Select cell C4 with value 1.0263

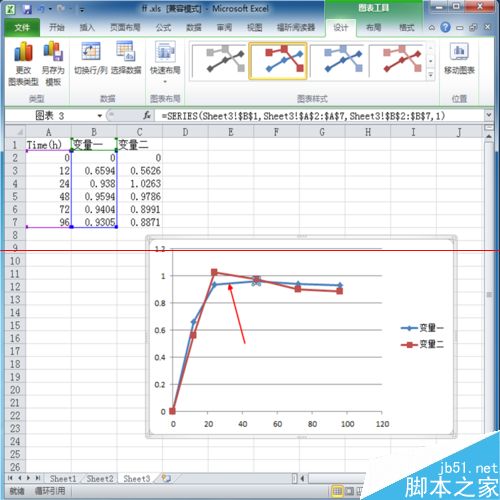140,184
